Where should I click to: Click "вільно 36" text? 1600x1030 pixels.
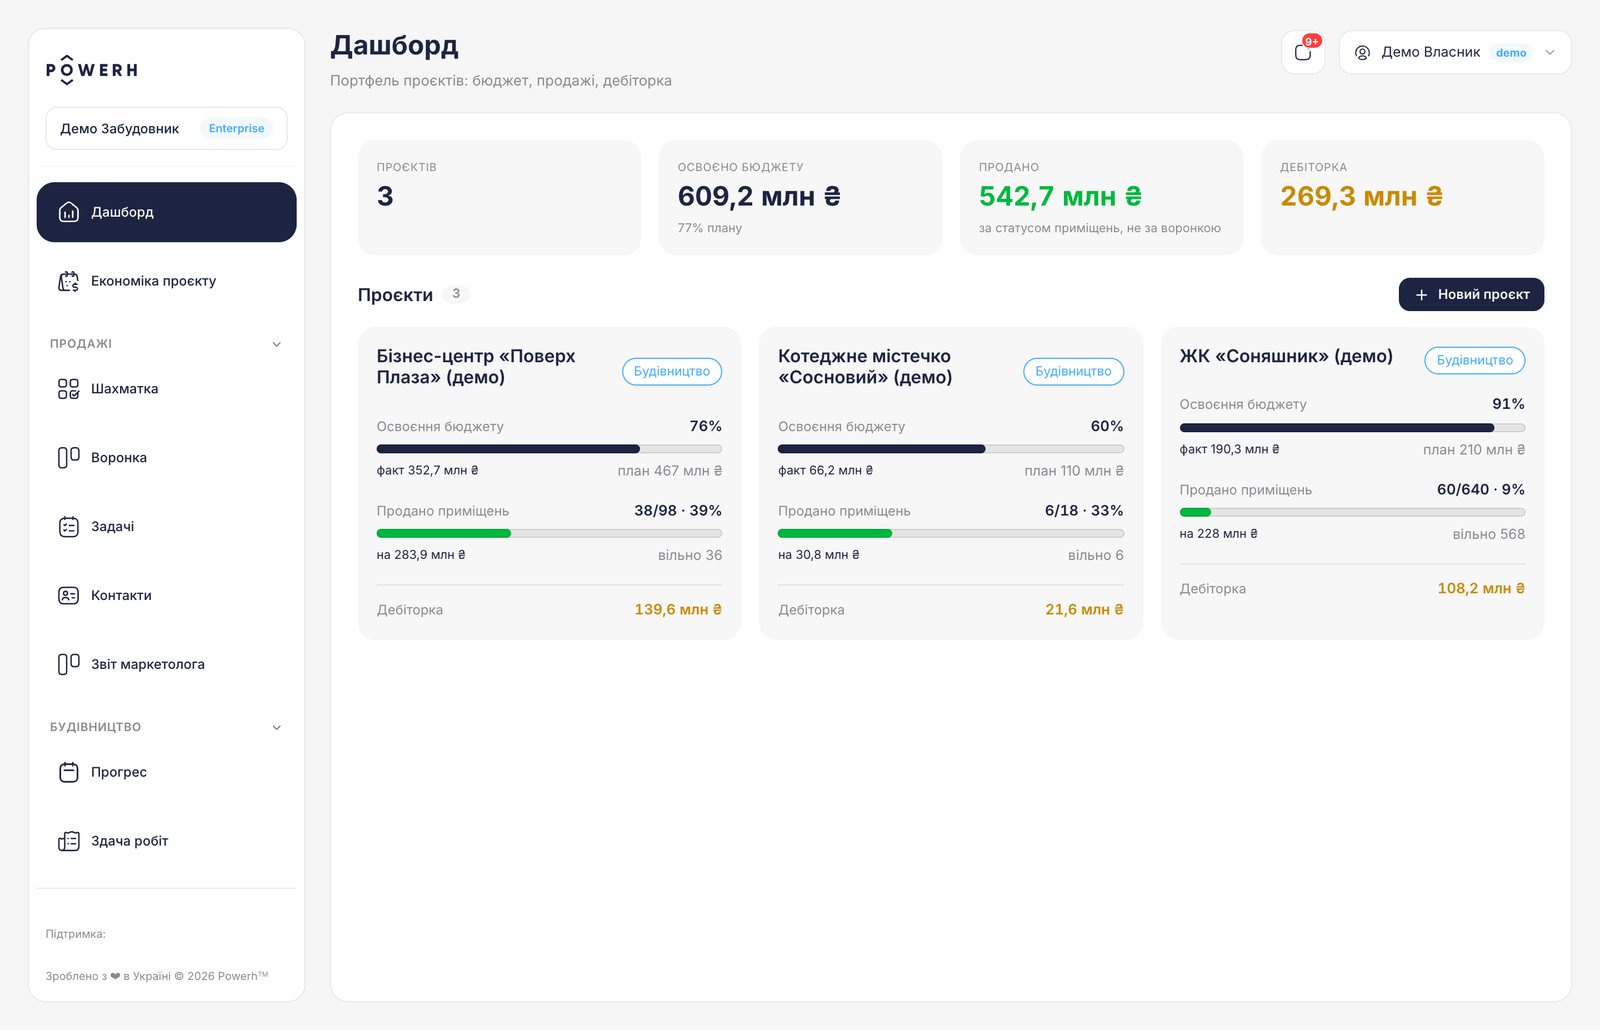click(x=690, y=555)
